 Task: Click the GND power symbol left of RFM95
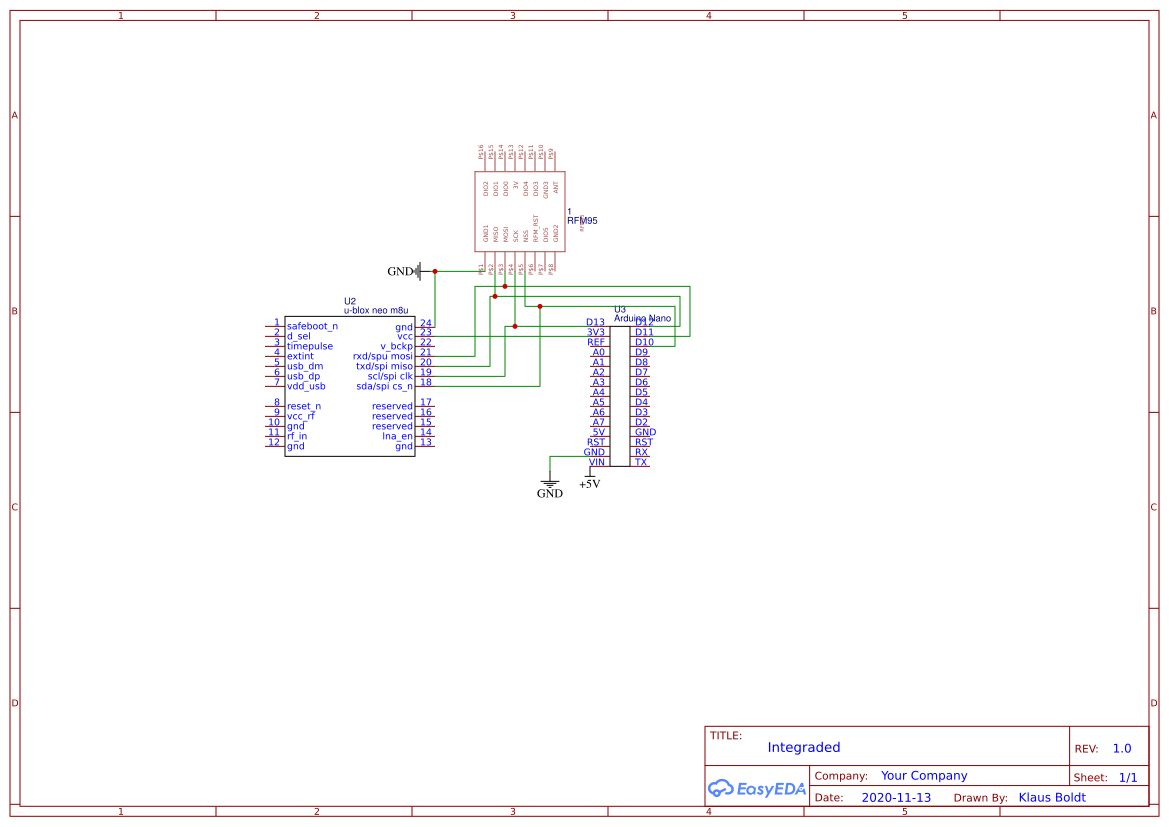(418, 270)
